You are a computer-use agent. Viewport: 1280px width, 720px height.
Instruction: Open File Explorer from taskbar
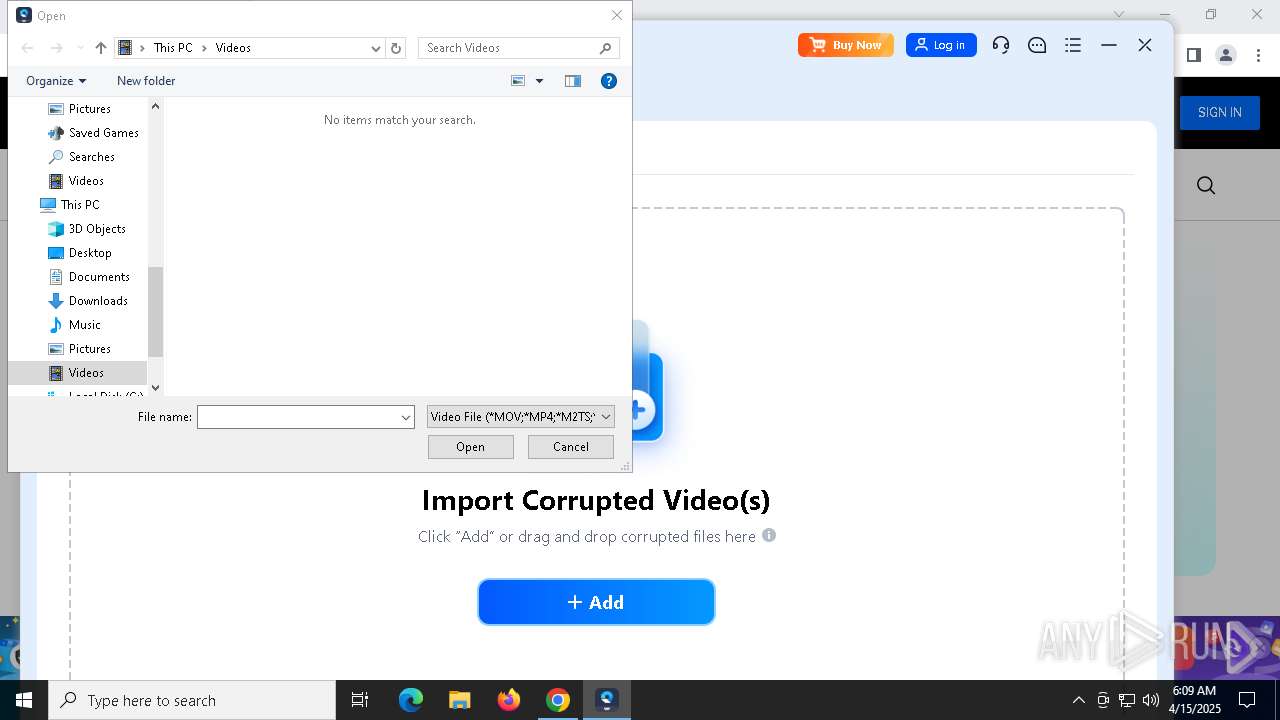click(x=460, y=700)
